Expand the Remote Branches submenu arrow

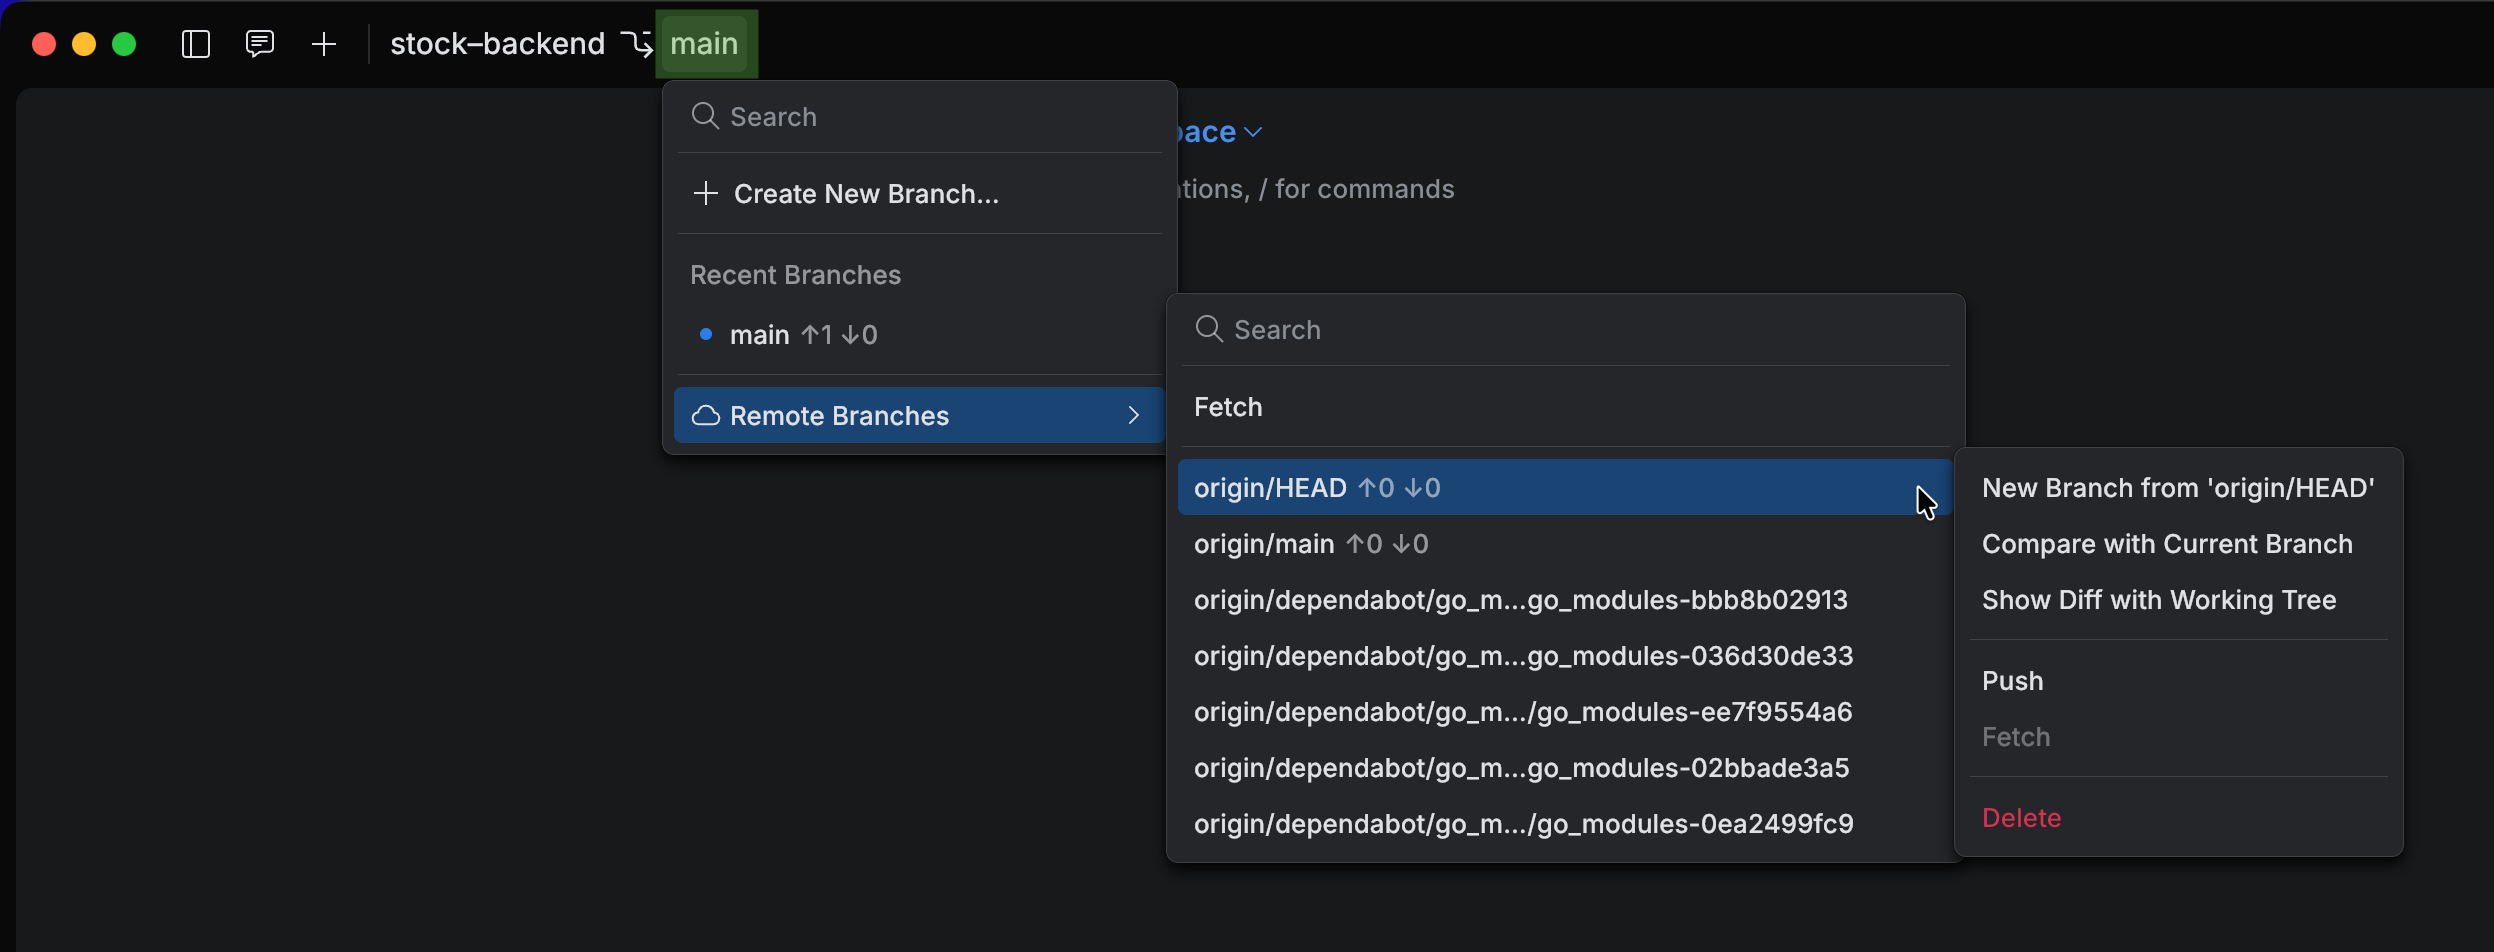pos(1134,416)
